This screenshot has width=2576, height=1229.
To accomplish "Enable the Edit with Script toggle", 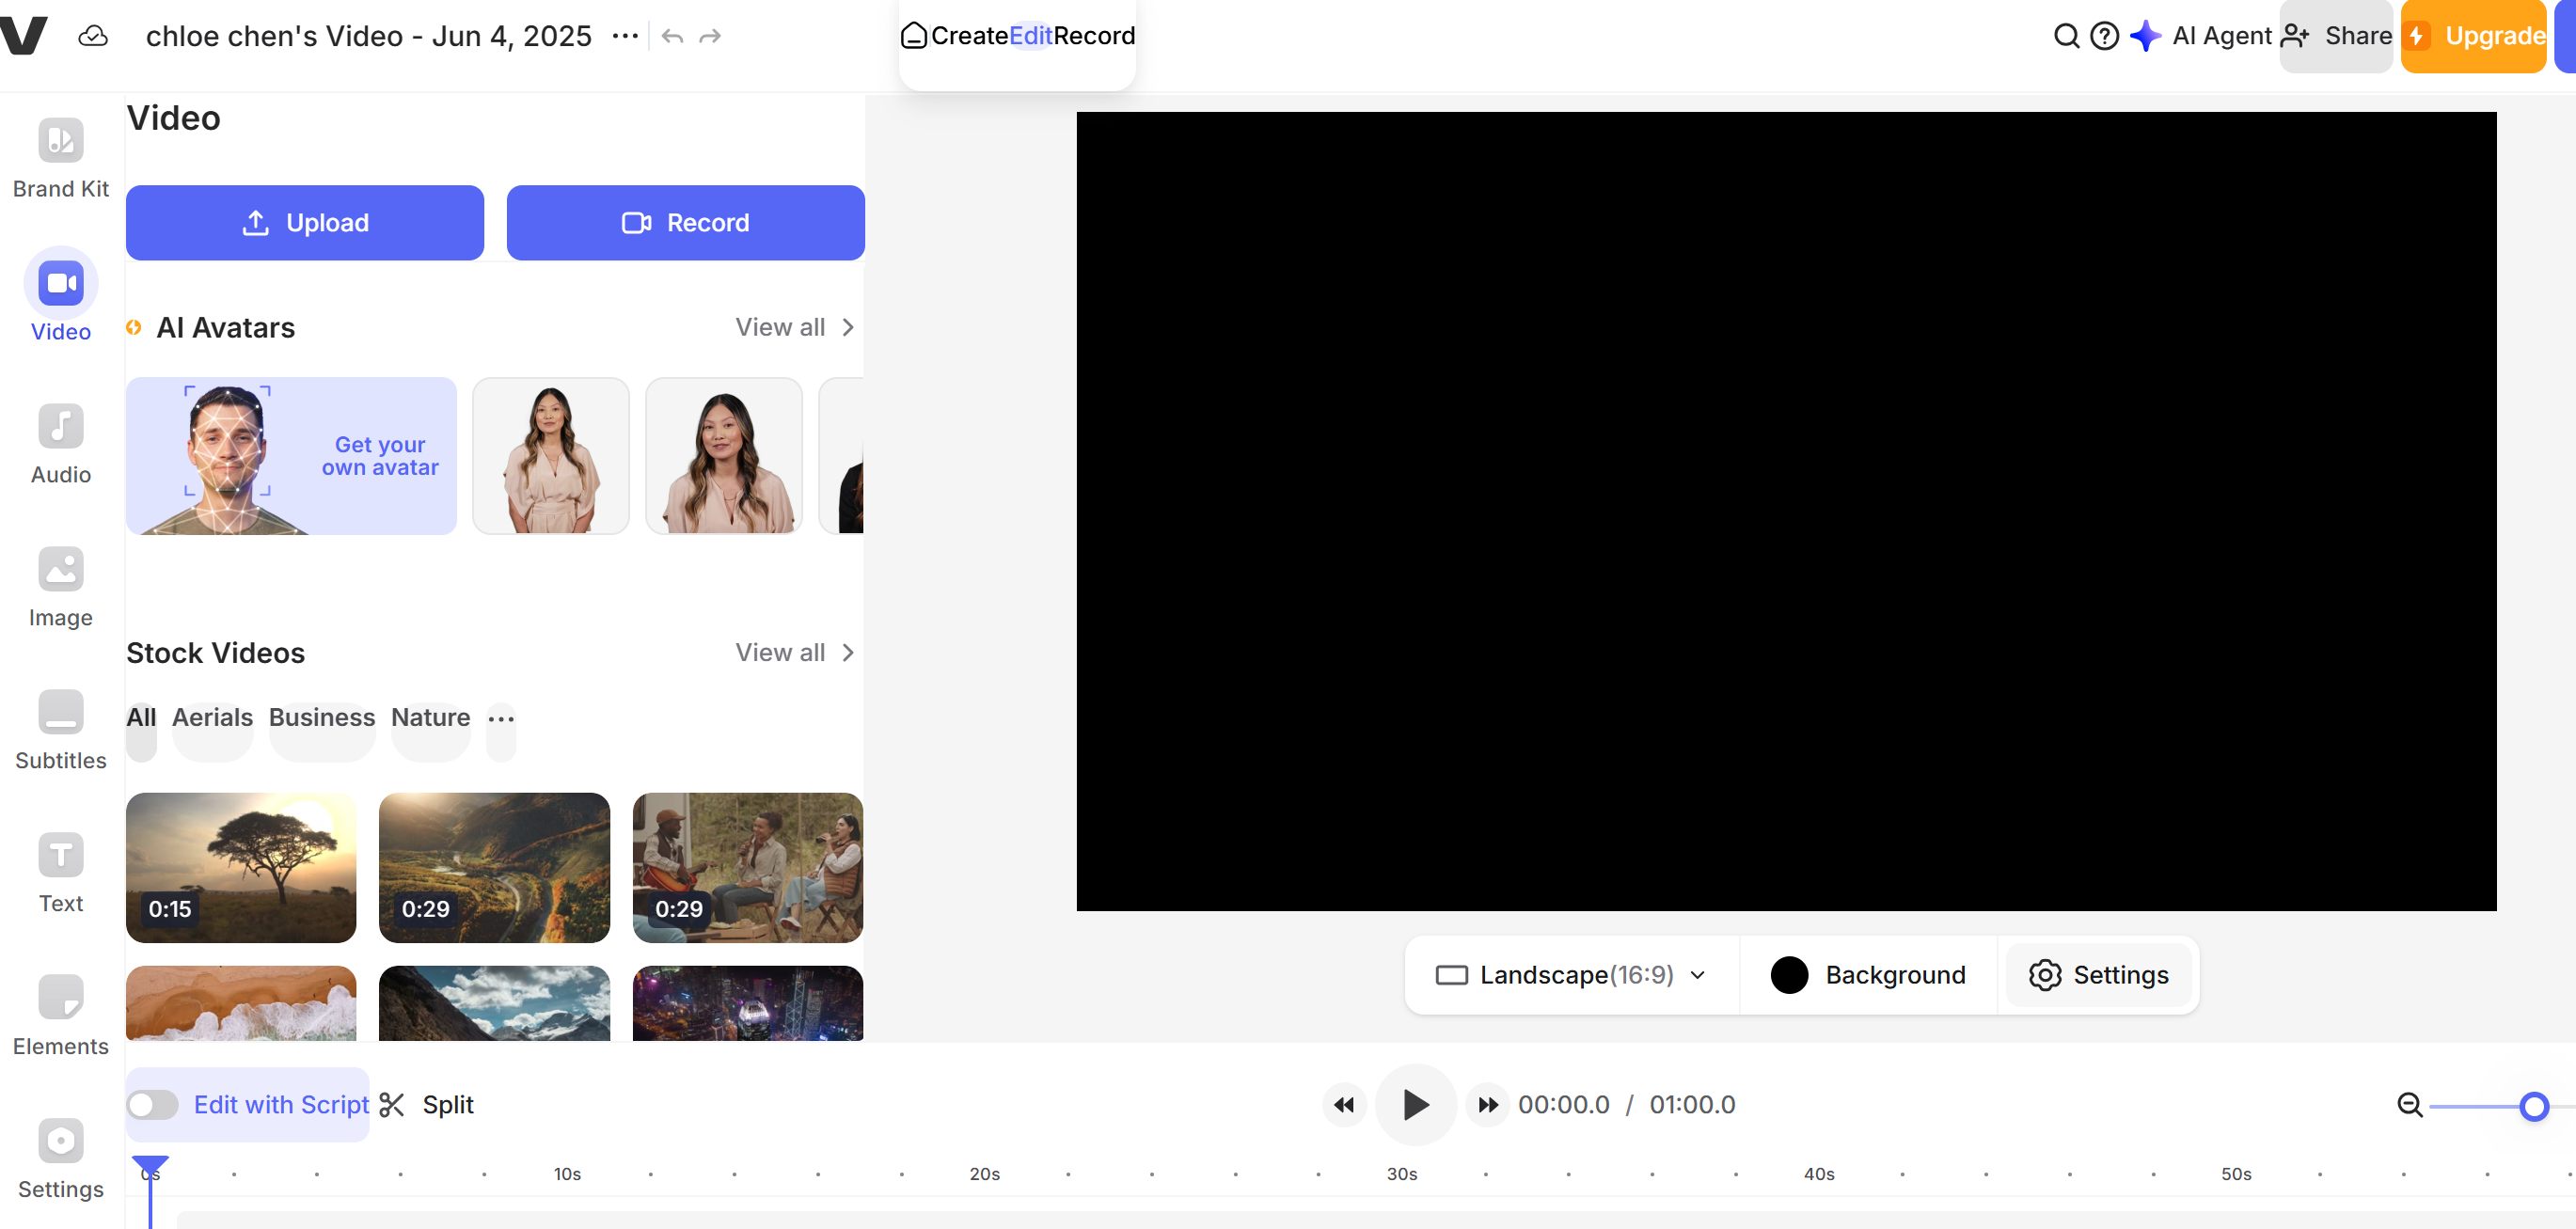I will (x=153, y=1105).
